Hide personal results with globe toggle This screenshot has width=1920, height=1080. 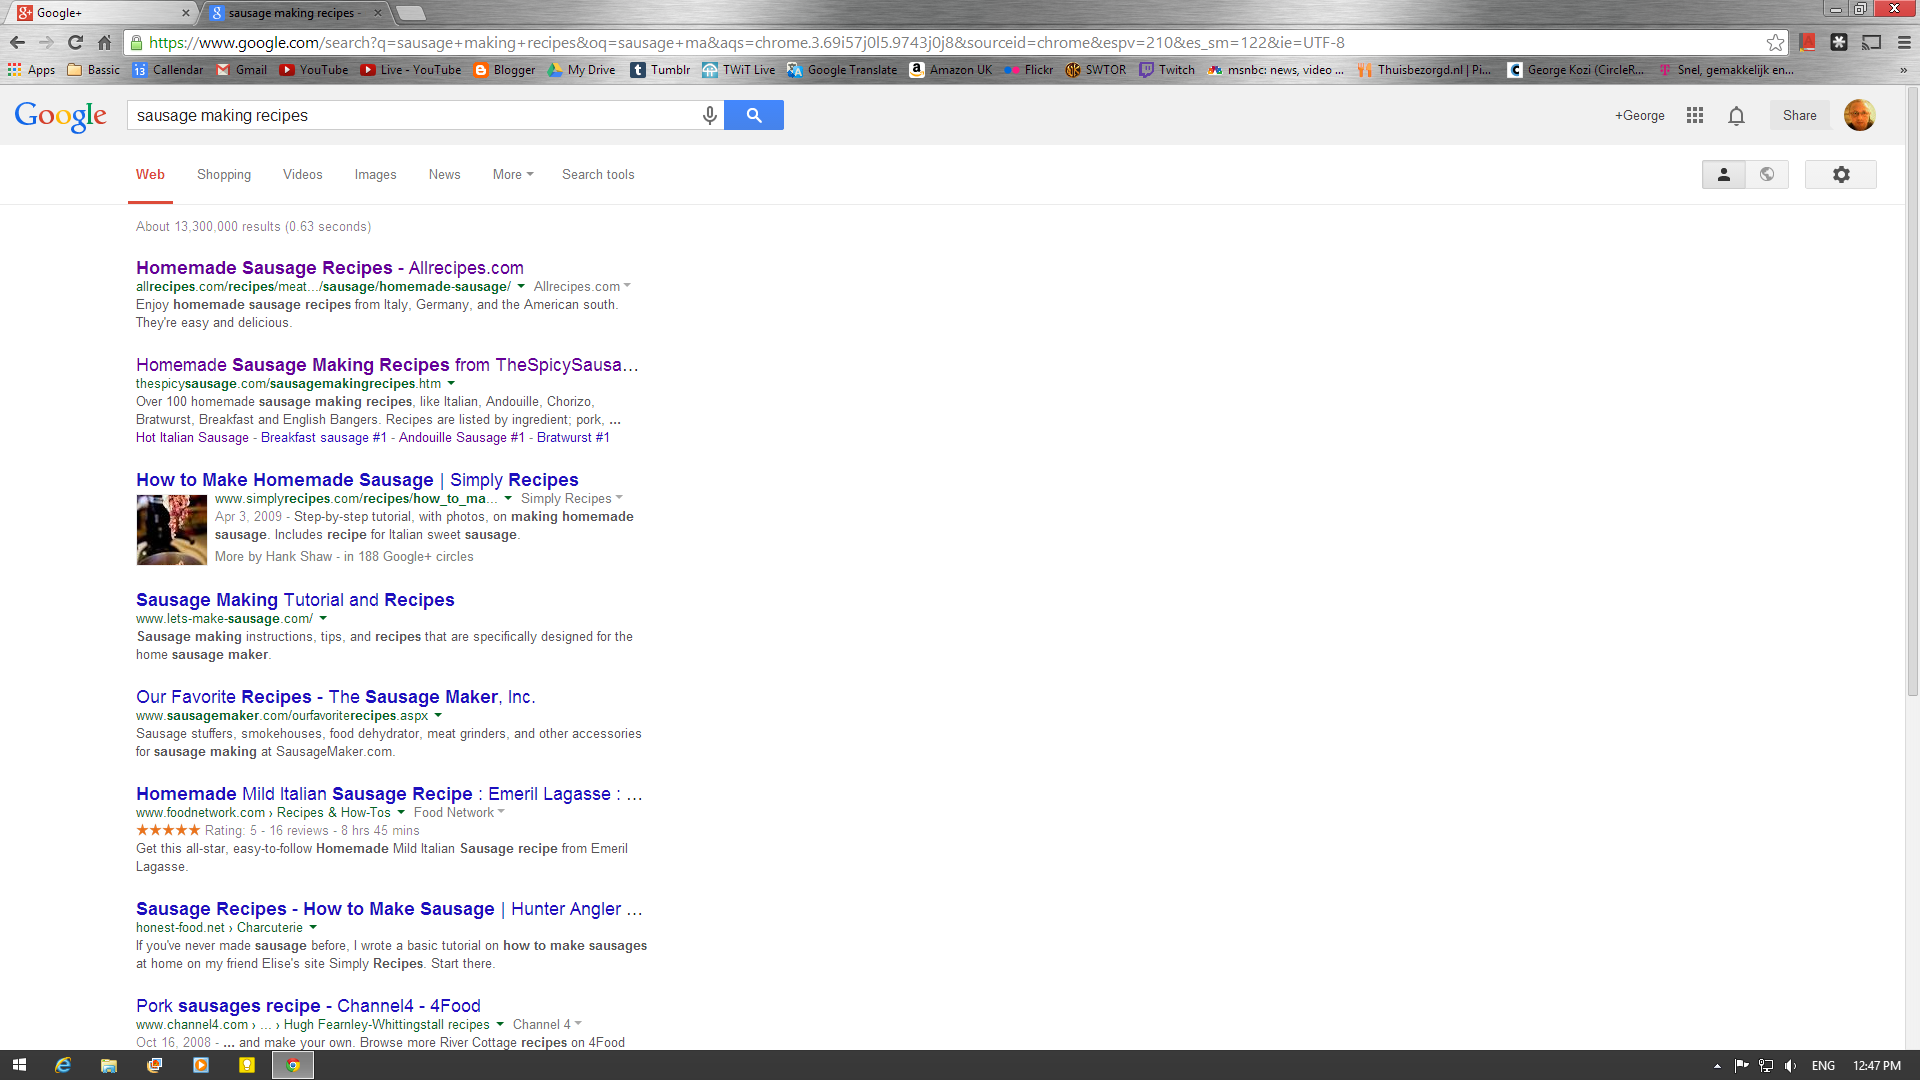(x=1767, y=174)
